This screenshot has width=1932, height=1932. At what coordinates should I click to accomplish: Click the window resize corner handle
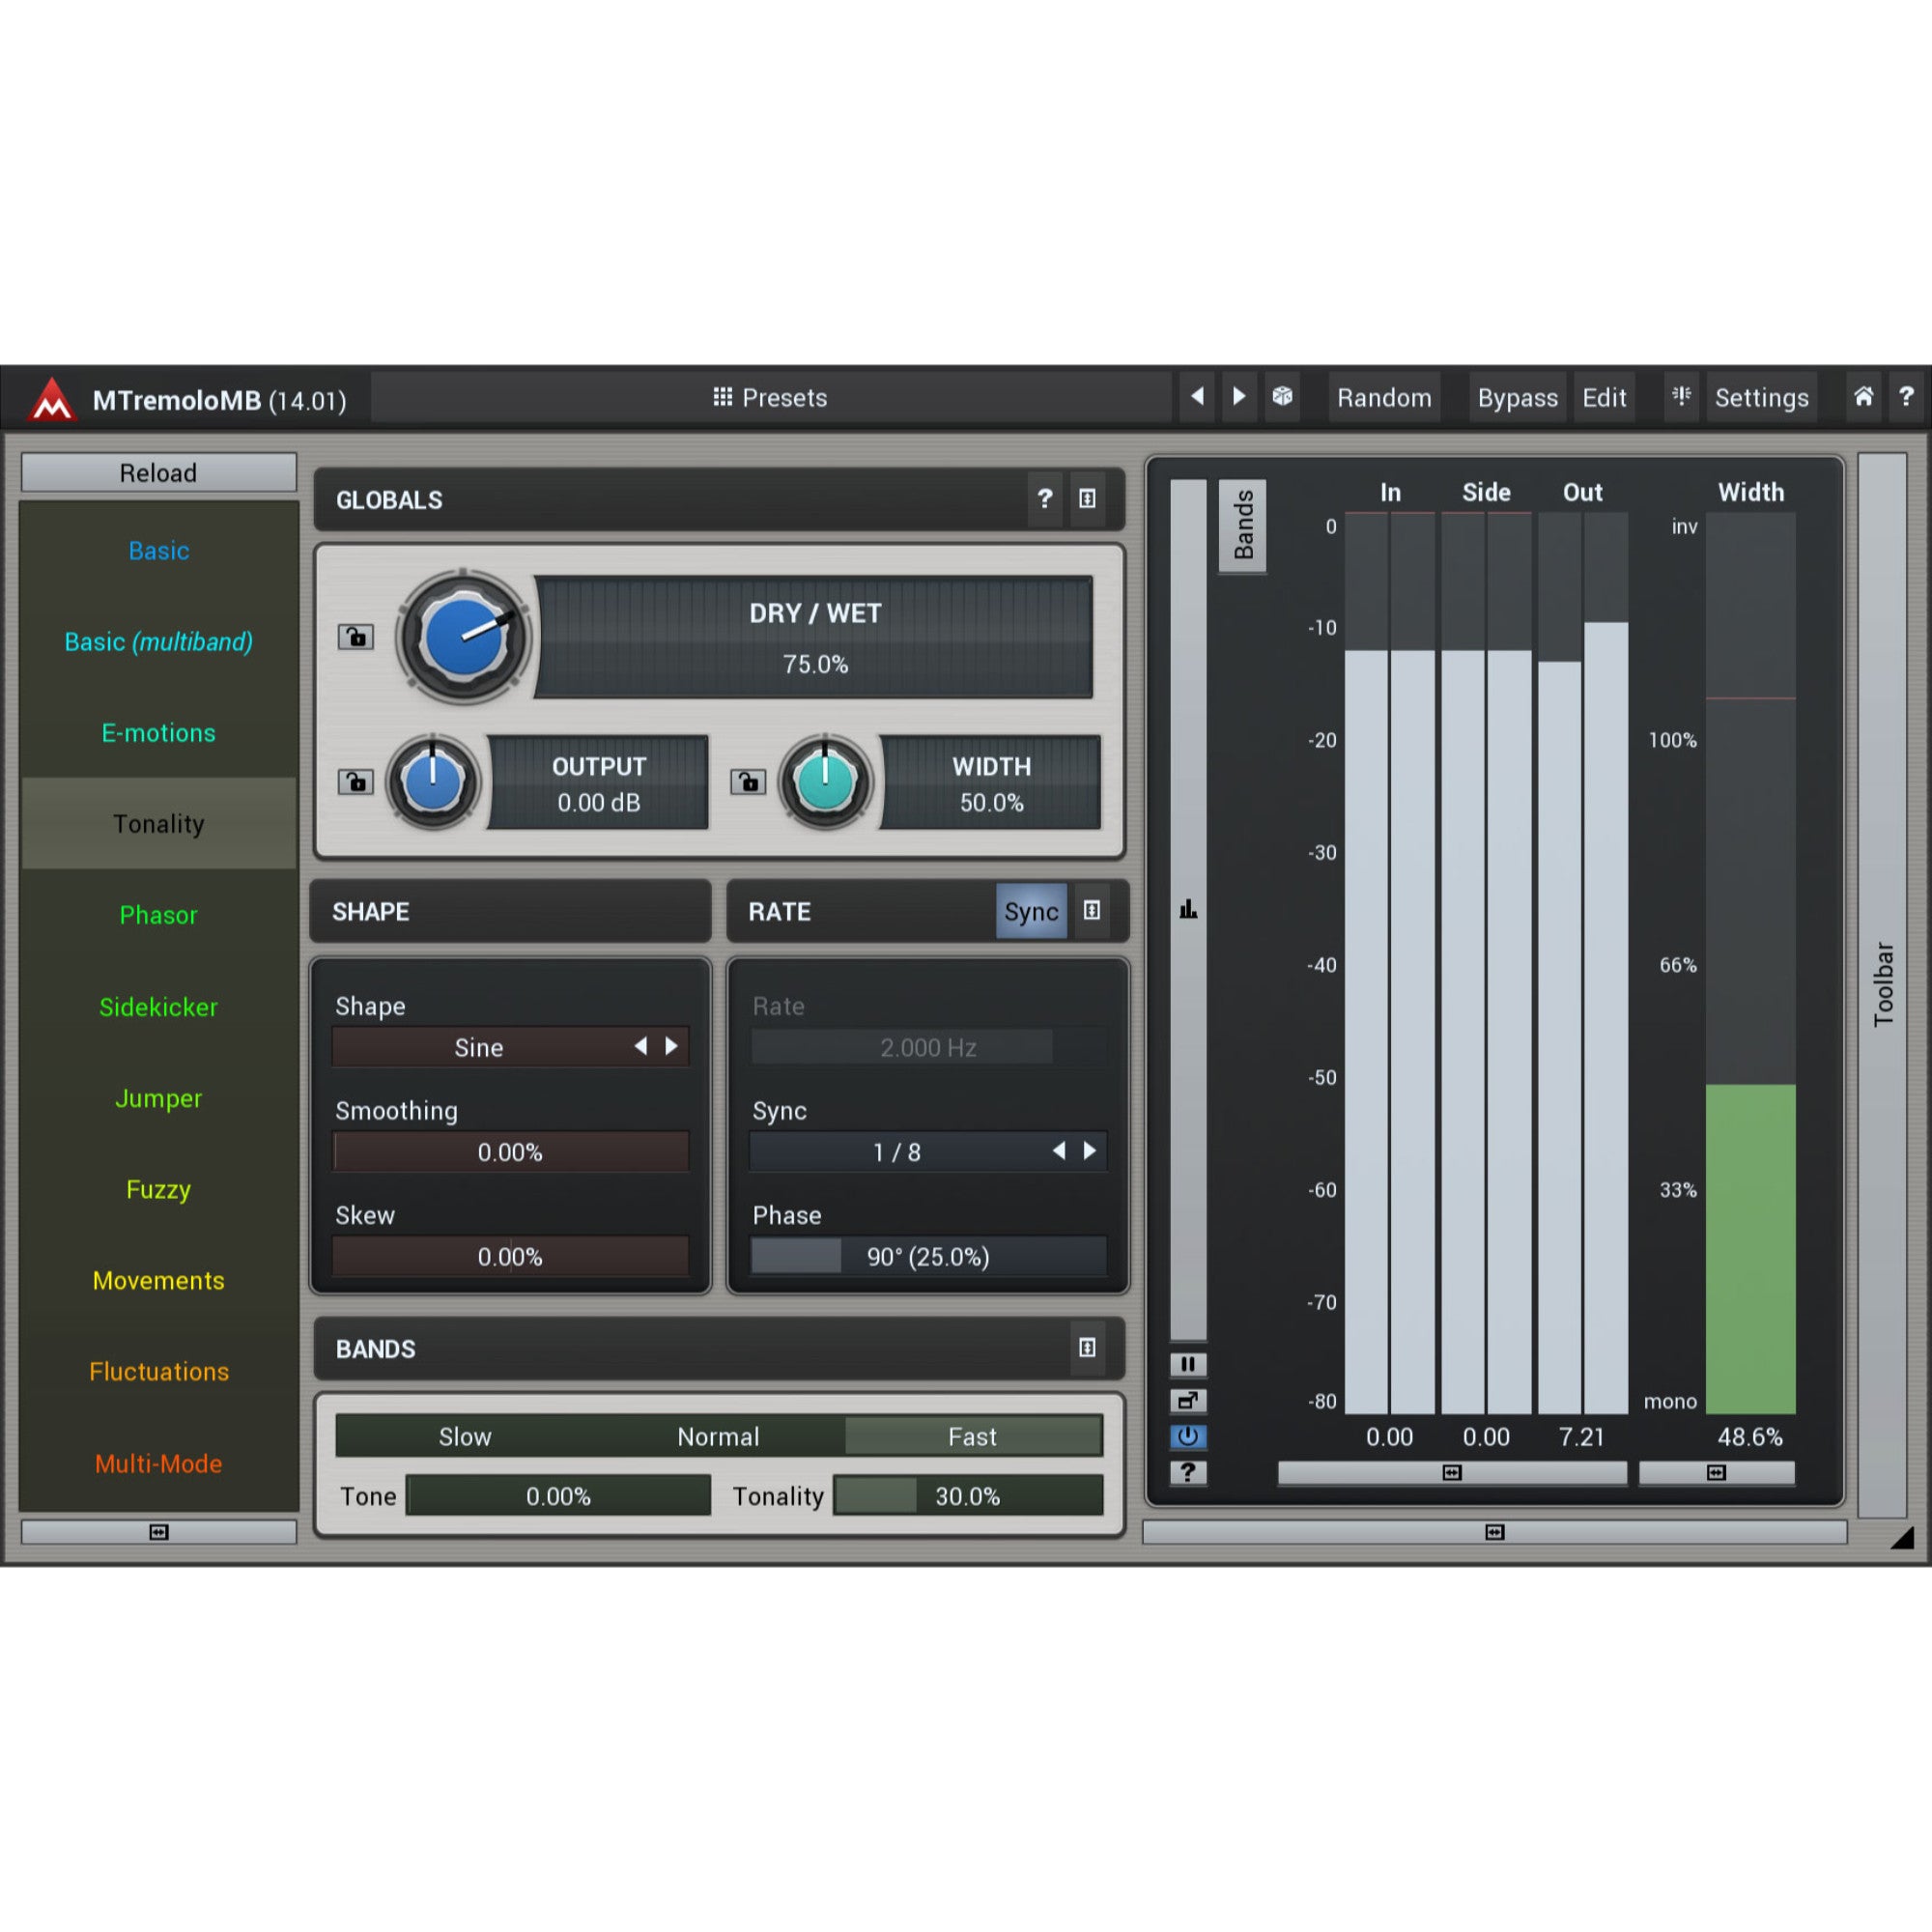pos(1902,1538)
